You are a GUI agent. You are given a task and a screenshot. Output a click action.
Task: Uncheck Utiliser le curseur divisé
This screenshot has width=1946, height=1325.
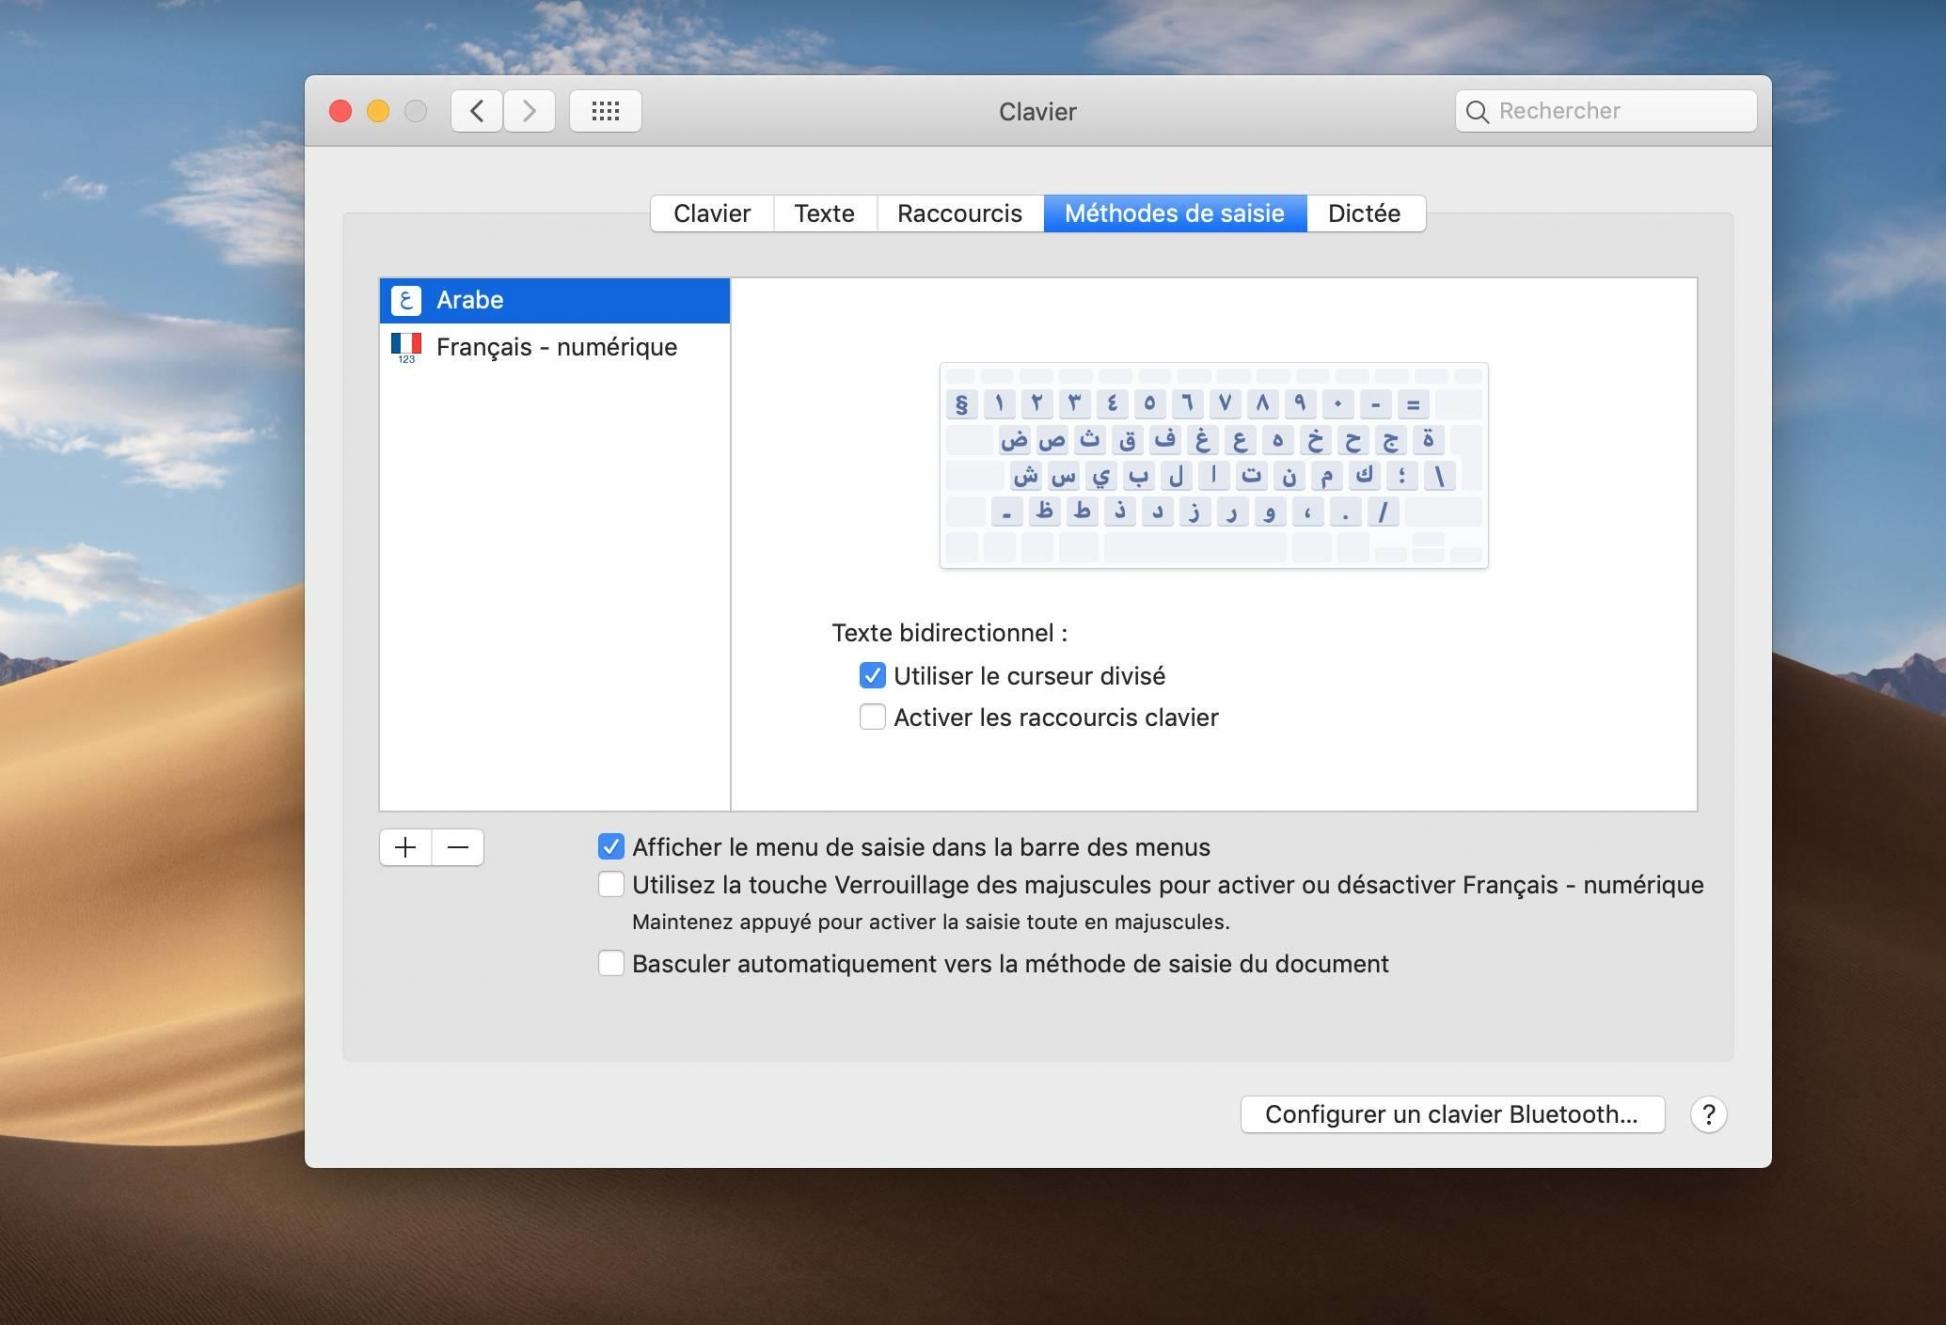point(872,675)
